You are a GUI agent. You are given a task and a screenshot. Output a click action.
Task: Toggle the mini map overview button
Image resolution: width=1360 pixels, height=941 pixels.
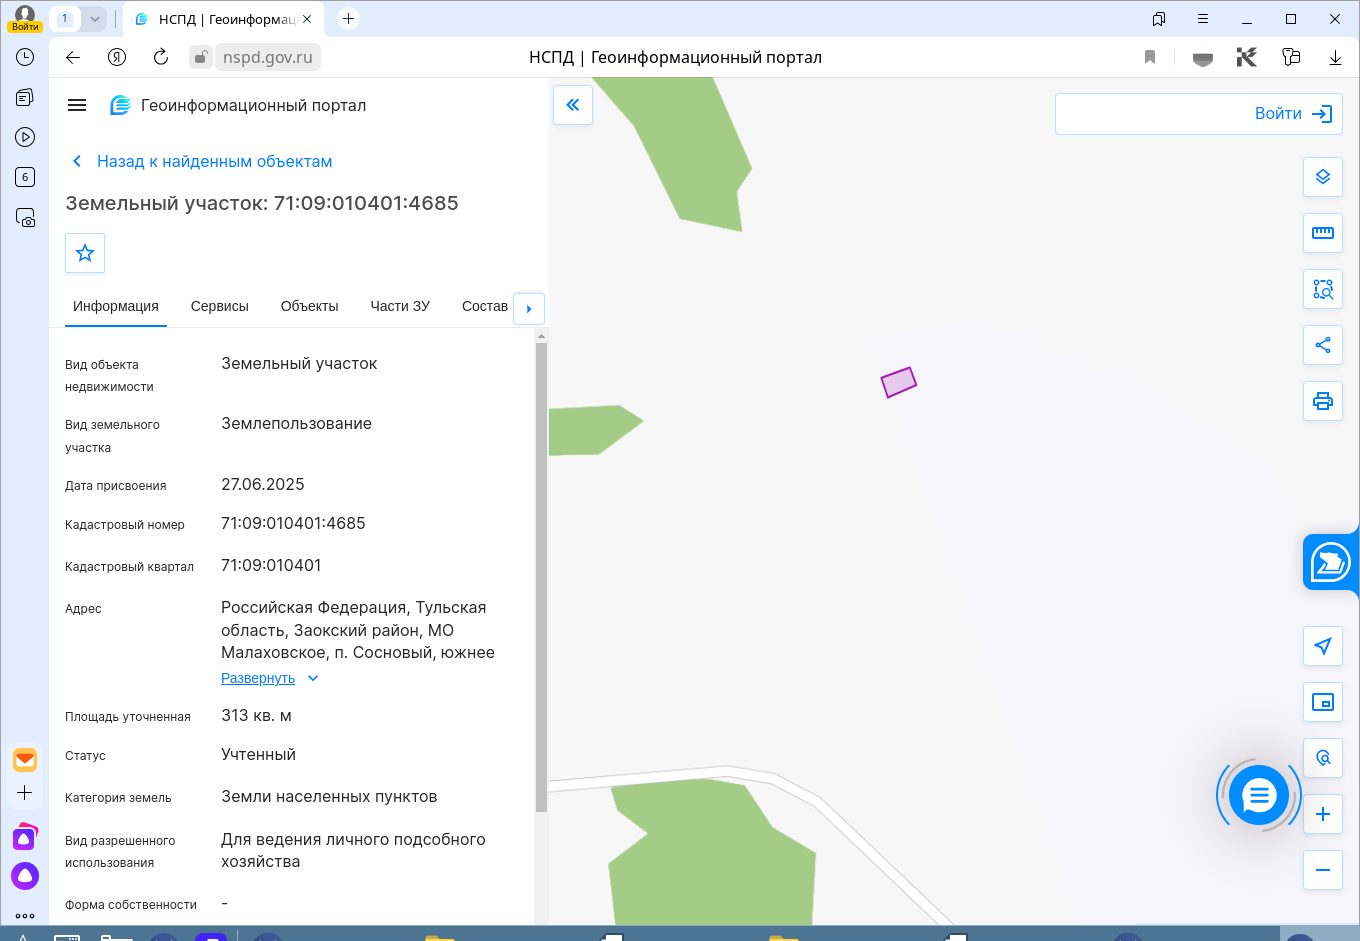1322,702
